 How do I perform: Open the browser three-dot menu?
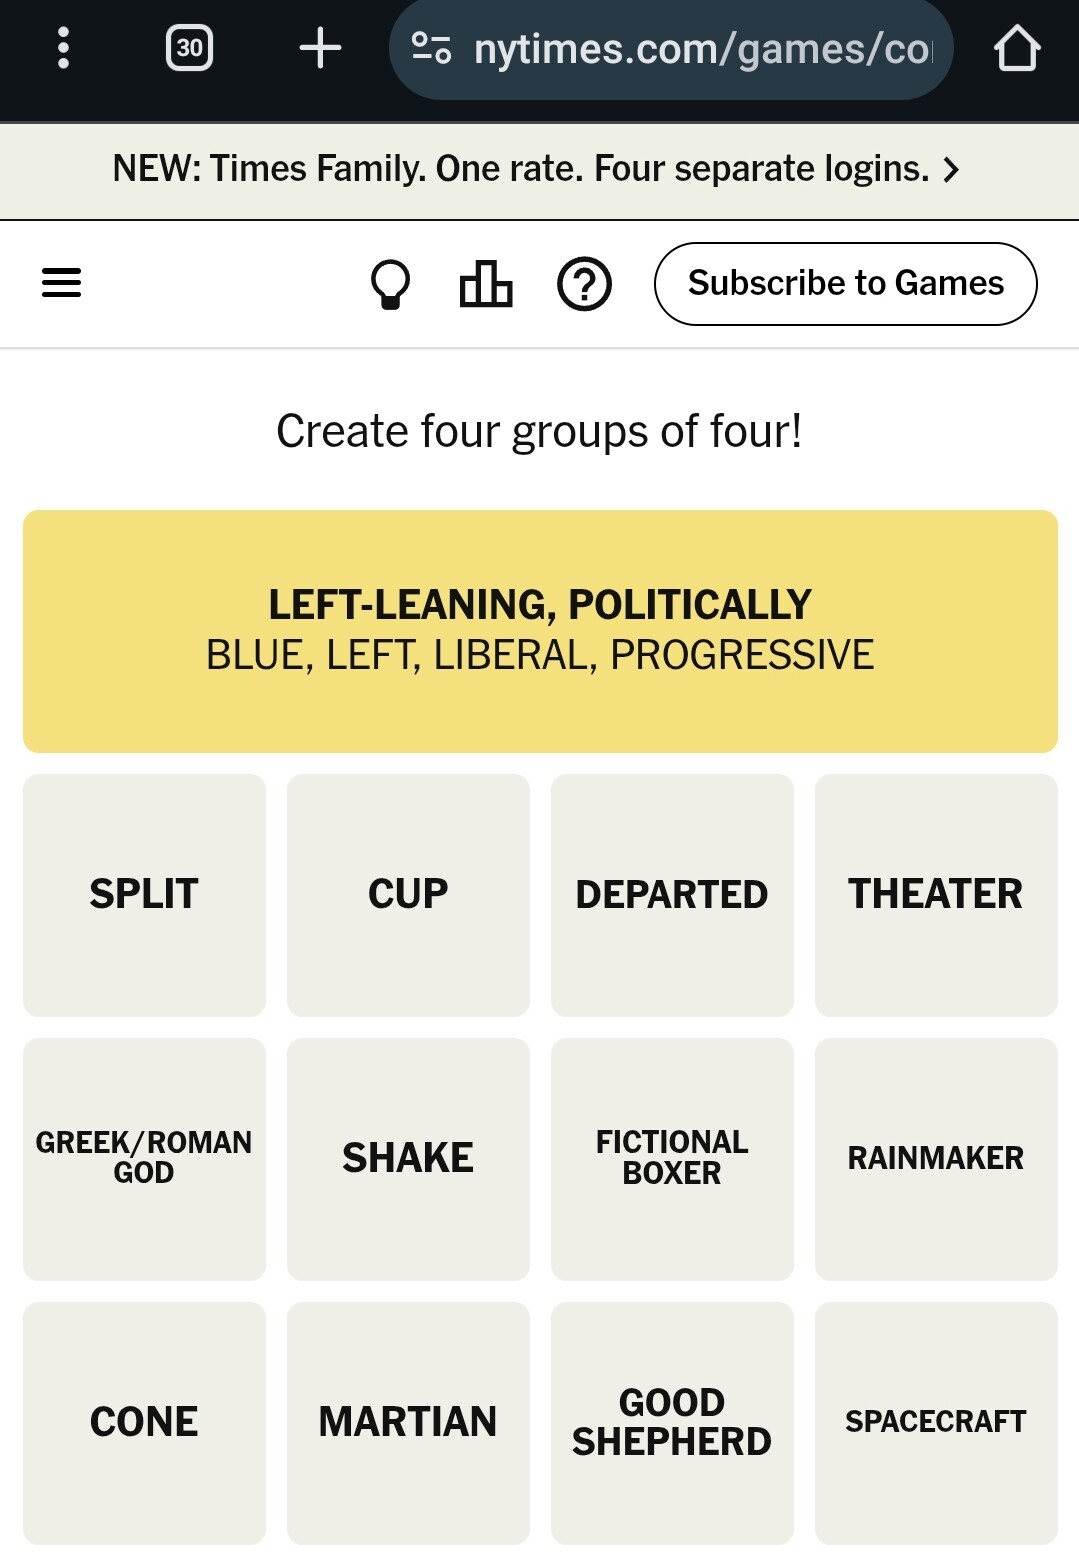pyautogui.click(x=63, y=48)
